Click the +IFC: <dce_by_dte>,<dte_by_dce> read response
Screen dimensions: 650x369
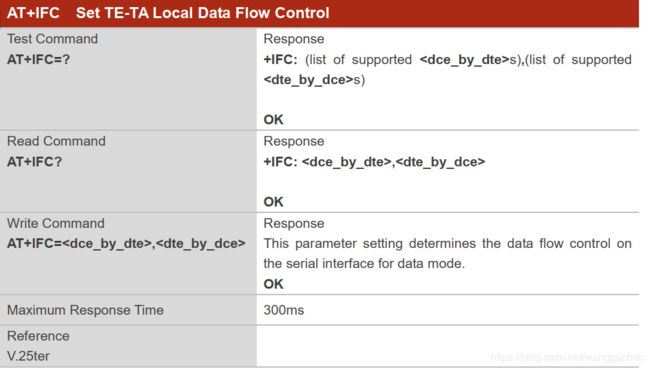coord(374,162)
